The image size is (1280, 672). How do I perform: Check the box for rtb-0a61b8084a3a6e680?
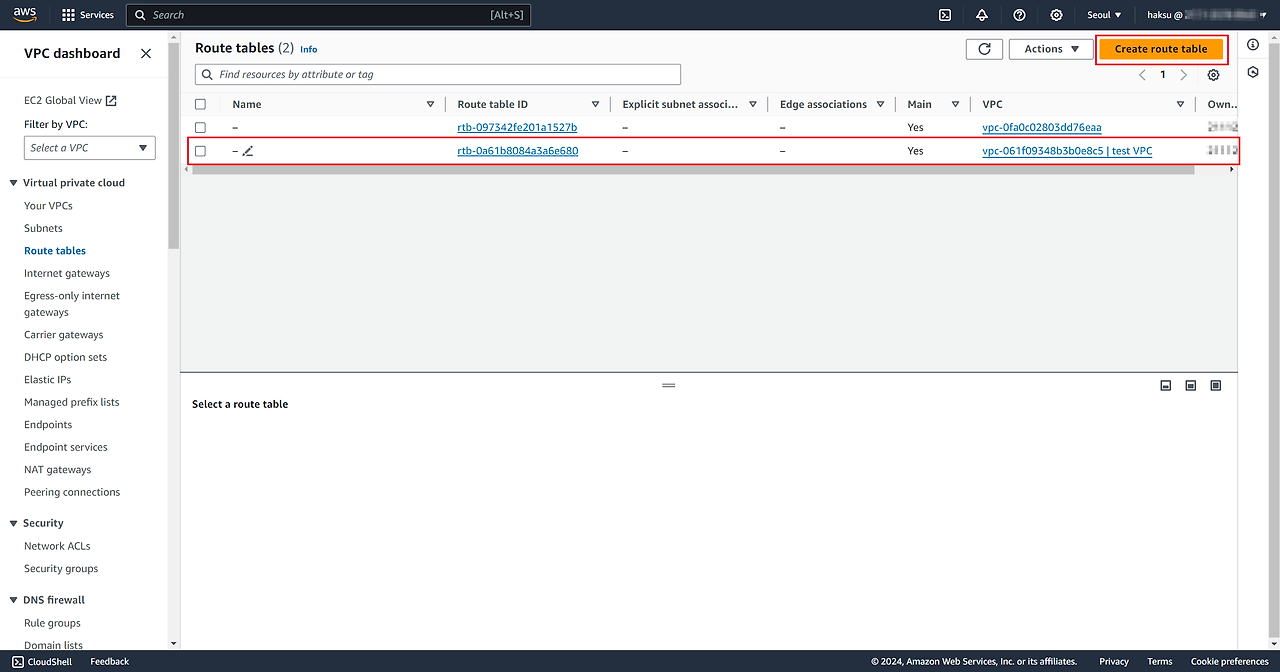201,151
